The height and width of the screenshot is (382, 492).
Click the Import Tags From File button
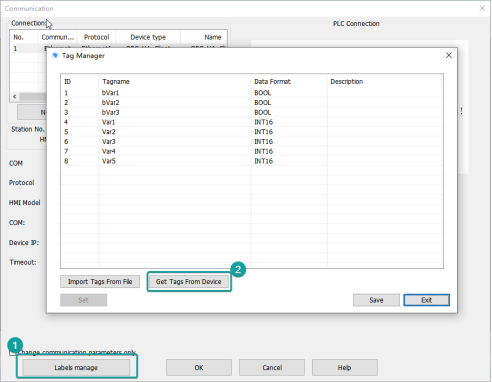pyautogui.click(x=100, y=282)
